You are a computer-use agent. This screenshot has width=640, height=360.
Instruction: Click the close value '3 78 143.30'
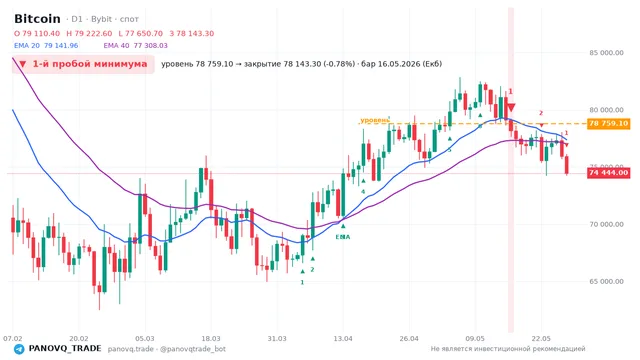point(192,33)
